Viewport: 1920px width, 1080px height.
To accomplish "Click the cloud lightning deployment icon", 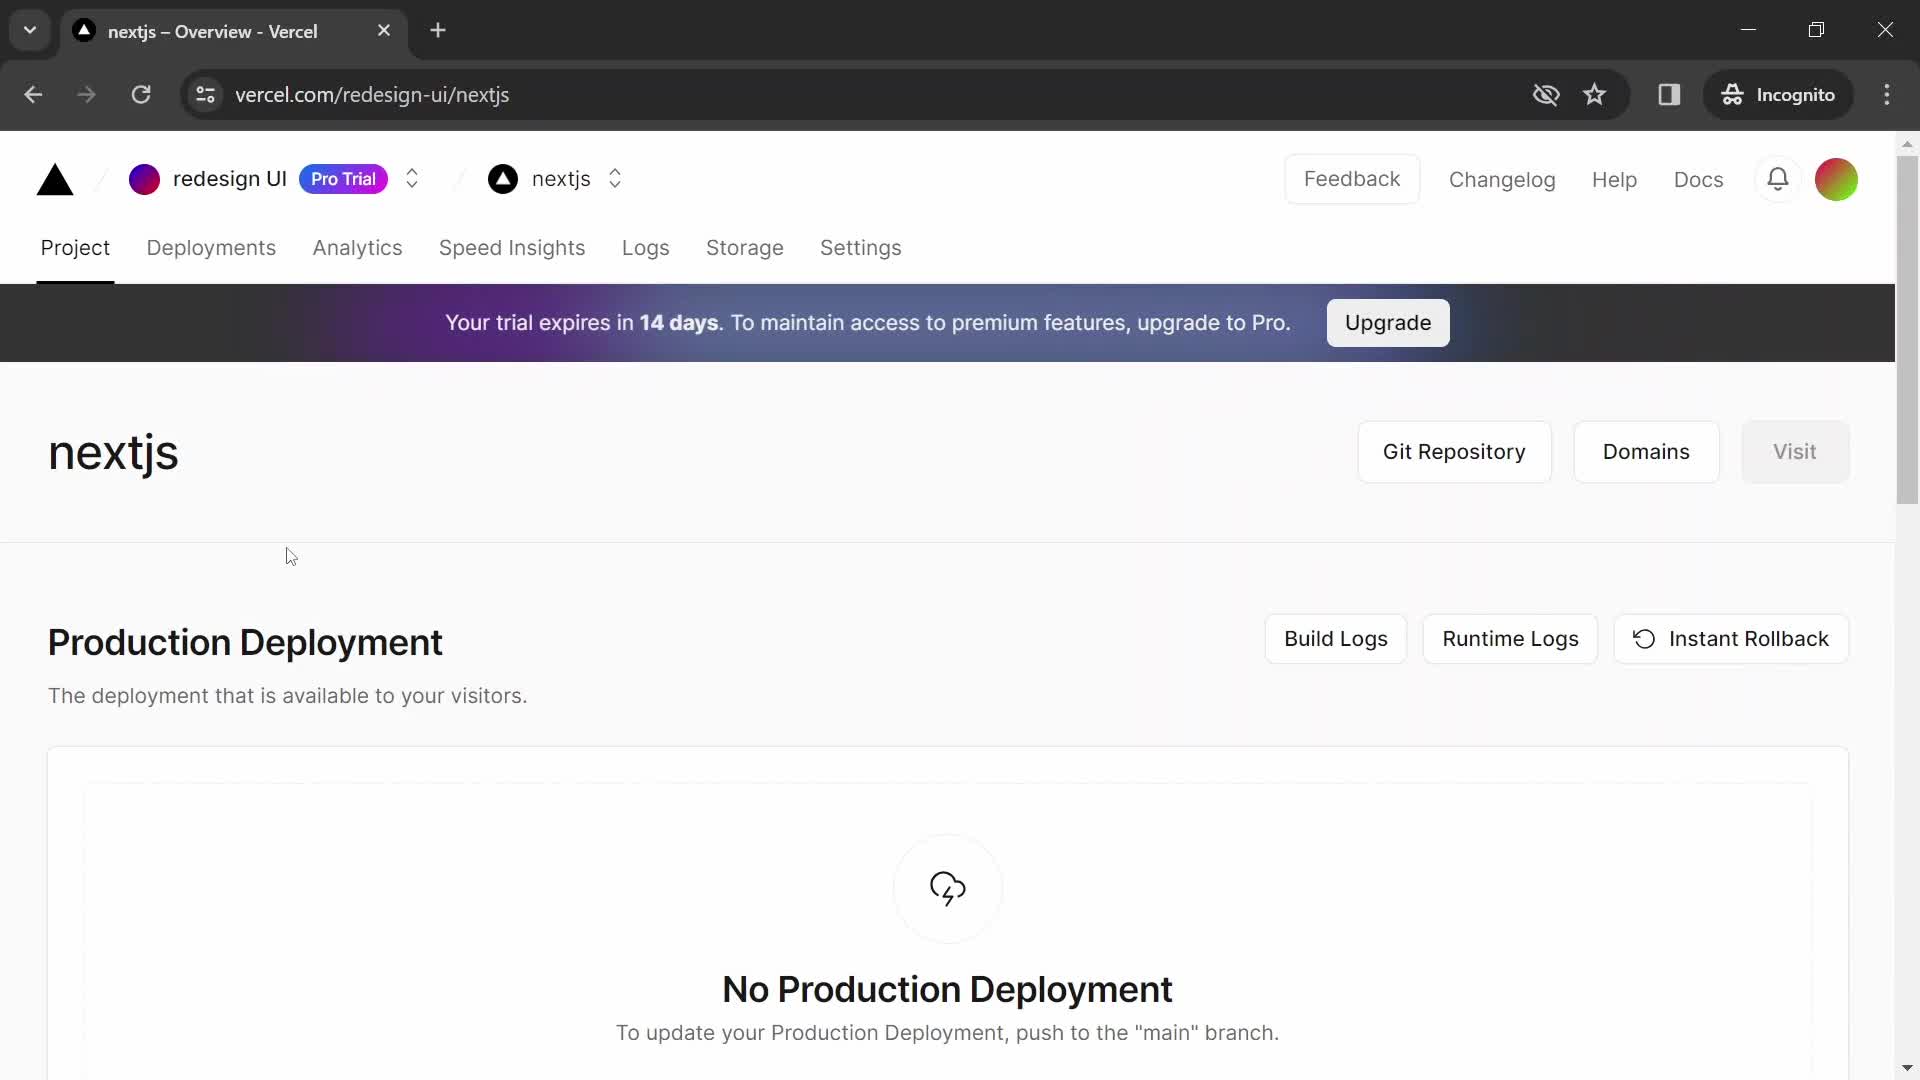I will 948,888.
